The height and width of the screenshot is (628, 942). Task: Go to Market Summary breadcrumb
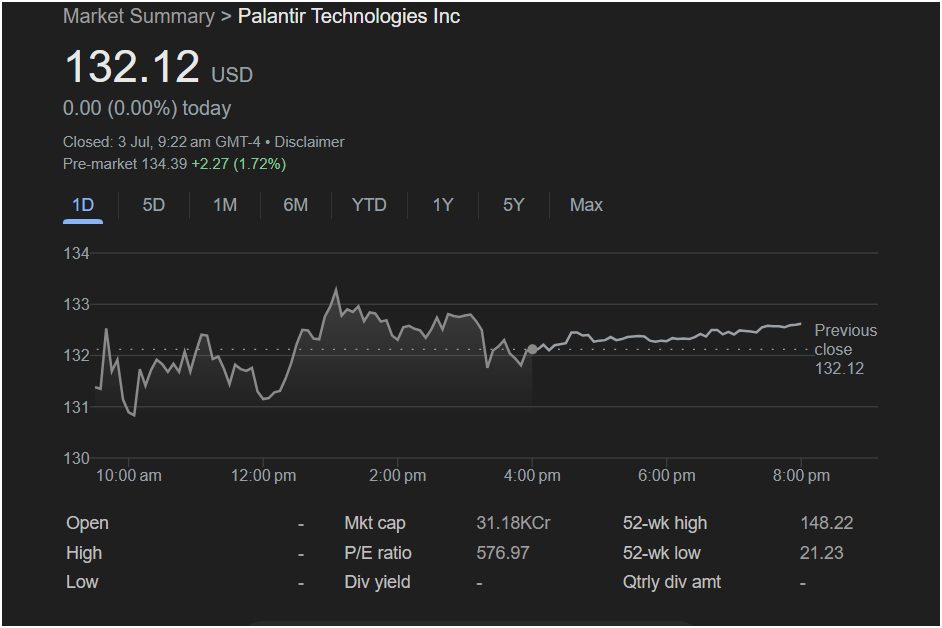click(x=139, y=16)
